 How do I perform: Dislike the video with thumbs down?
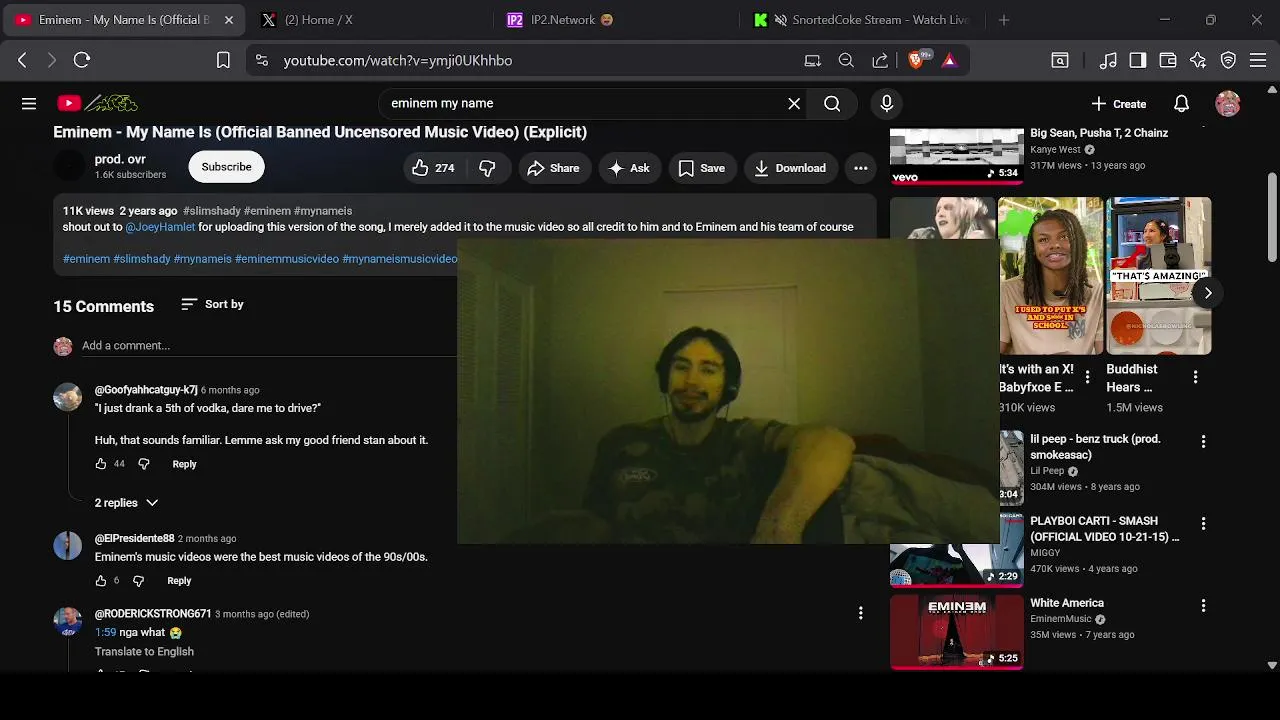(x=488, y=168)
